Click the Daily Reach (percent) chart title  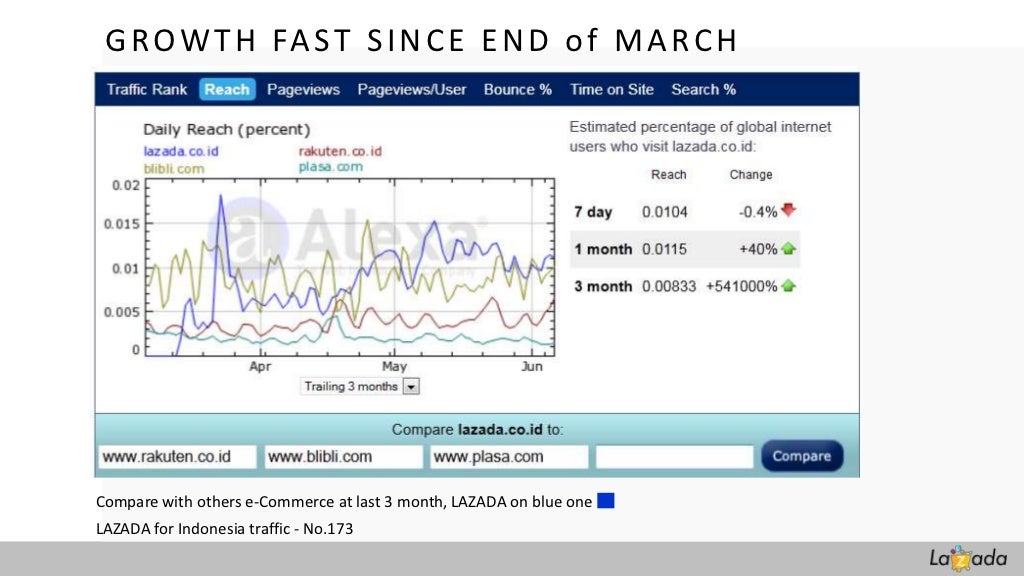click(x=227, y=129)
